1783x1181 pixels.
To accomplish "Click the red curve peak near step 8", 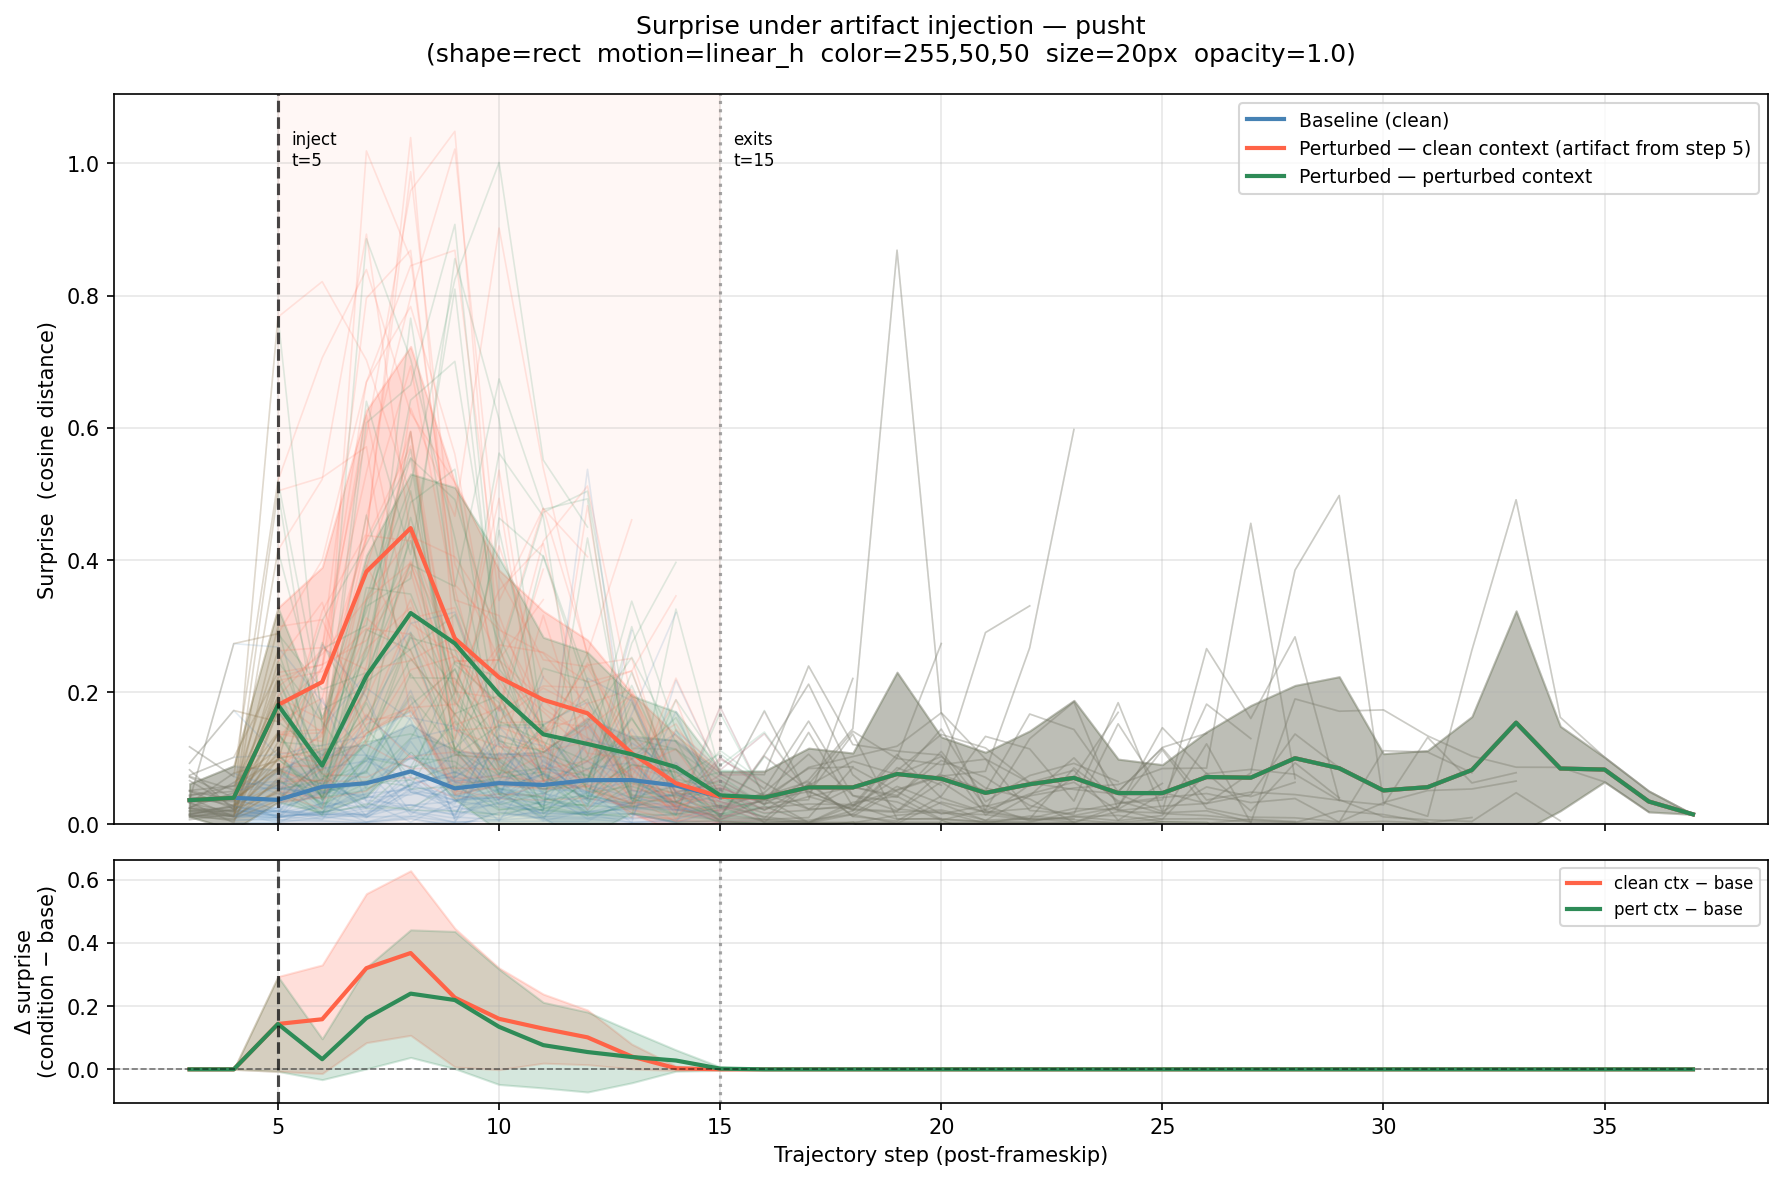I will 410,527.
